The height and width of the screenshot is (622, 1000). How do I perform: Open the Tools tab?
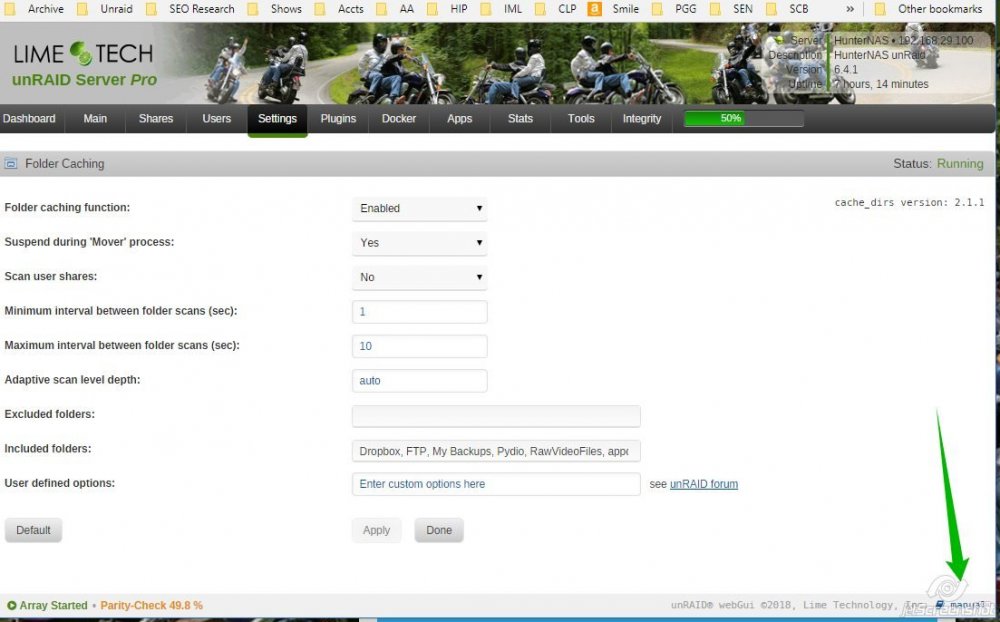(x=581, y=119)
